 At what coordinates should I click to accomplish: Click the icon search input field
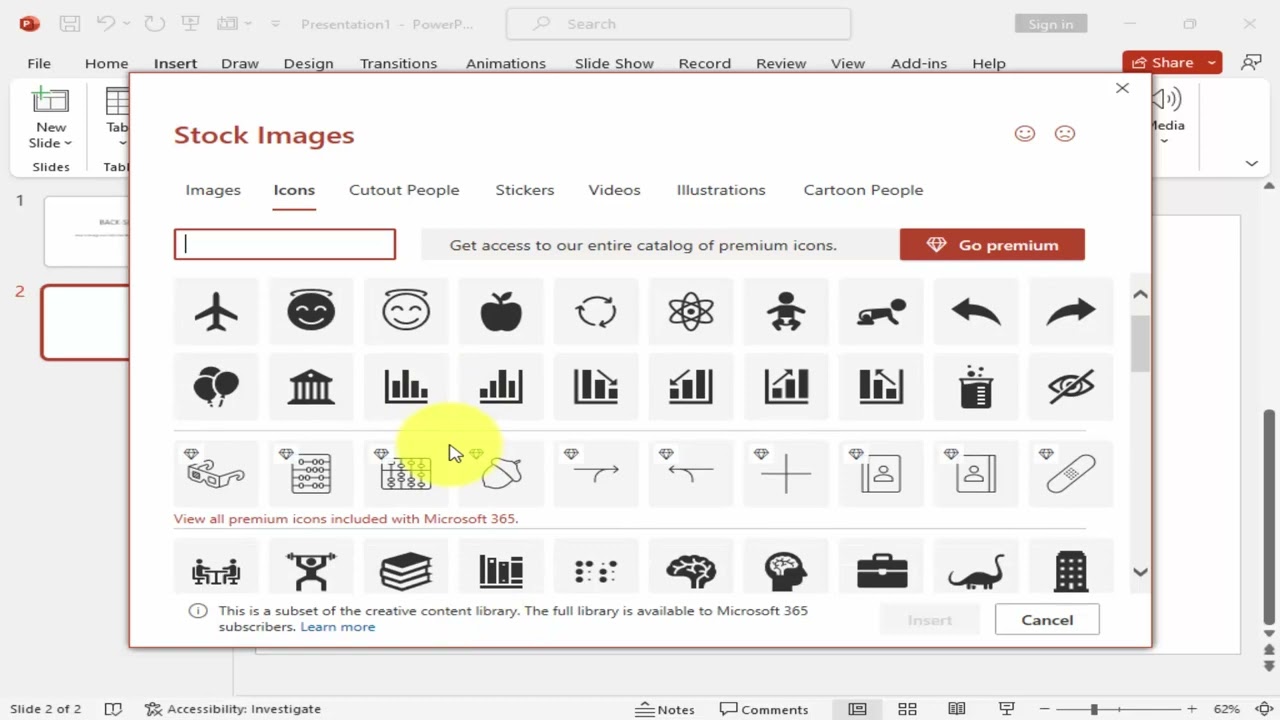pos(285,245)
